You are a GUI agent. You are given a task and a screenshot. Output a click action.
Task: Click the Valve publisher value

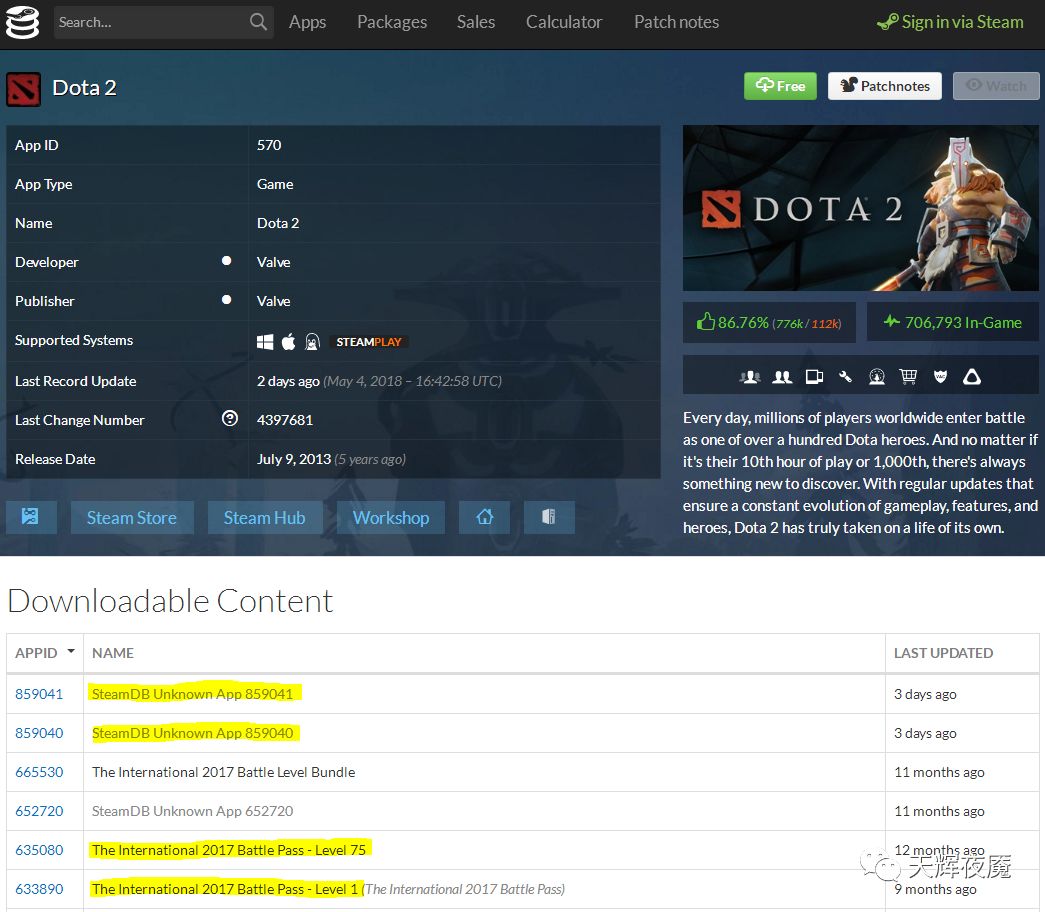[274, 301]
